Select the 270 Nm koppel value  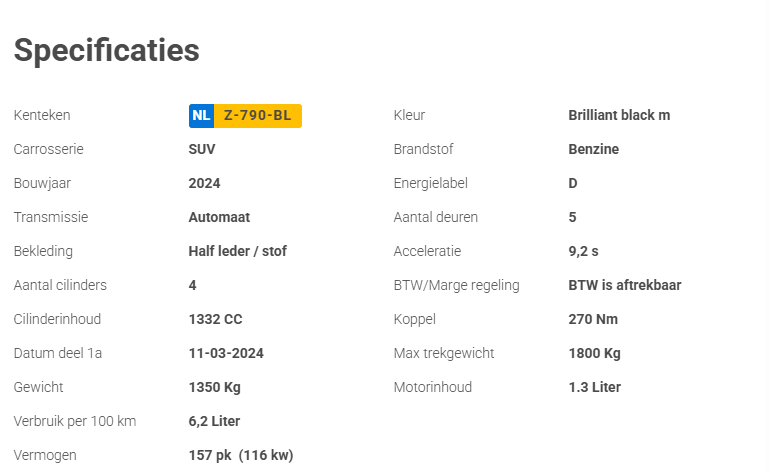point(593,319)
